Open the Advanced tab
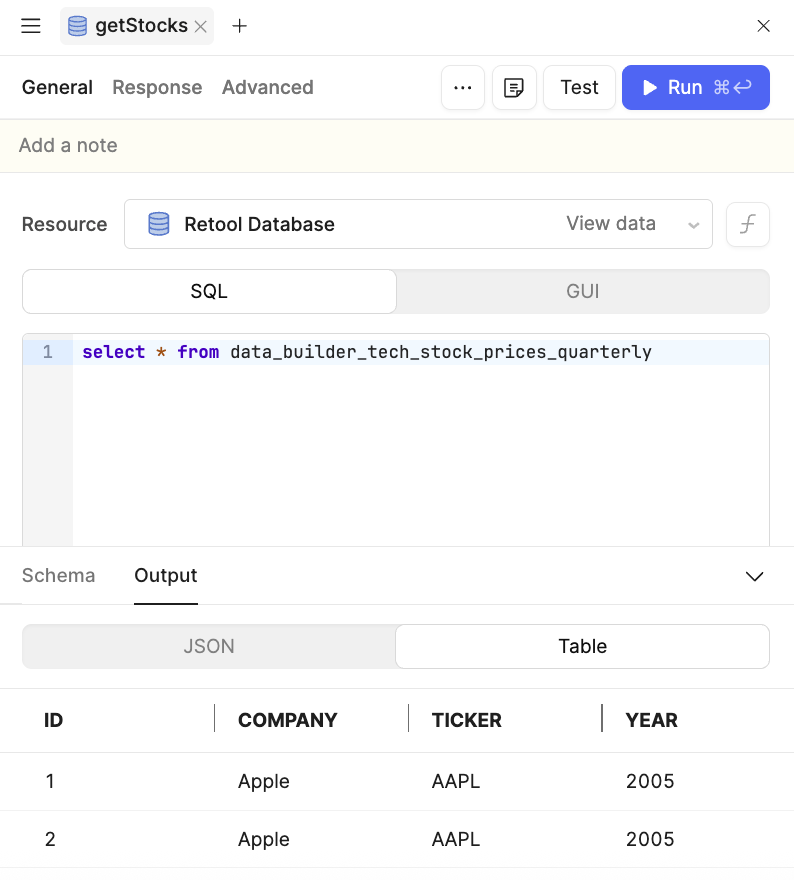 (x=268, y=88)
